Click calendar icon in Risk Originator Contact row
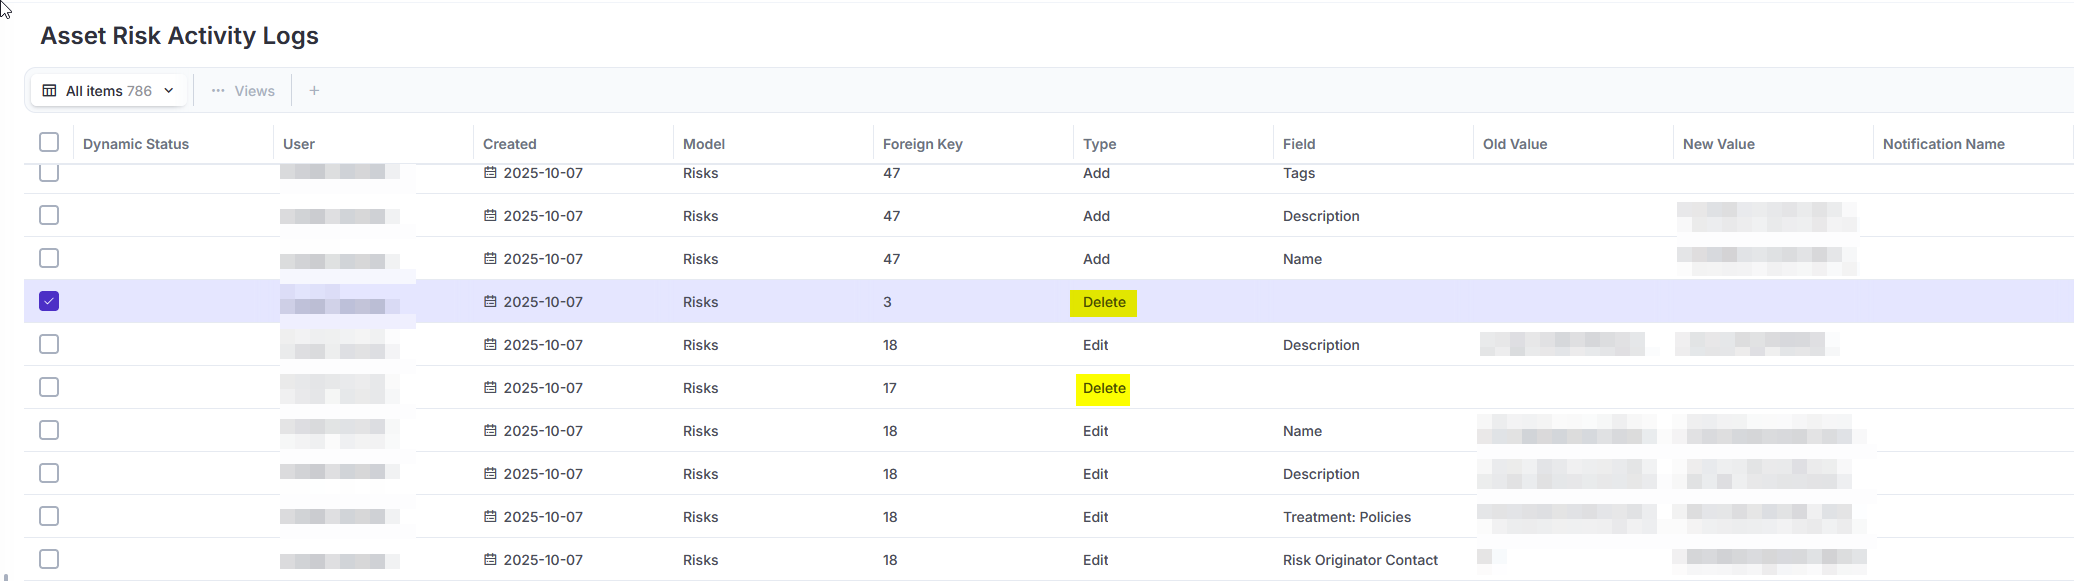2074x581 pixels. pos(490,559)
